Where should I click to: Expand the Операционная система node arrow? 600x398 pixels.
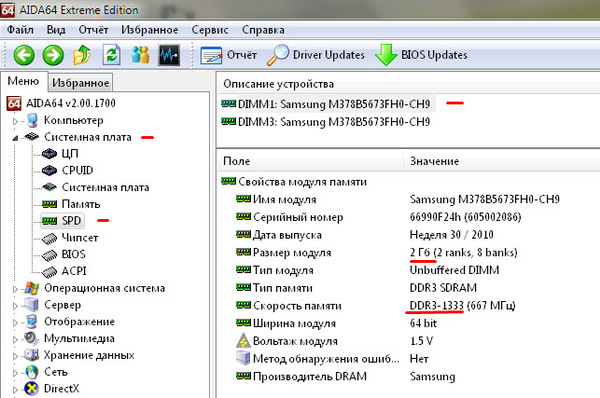pyautogui.click(x=15, y=289)
